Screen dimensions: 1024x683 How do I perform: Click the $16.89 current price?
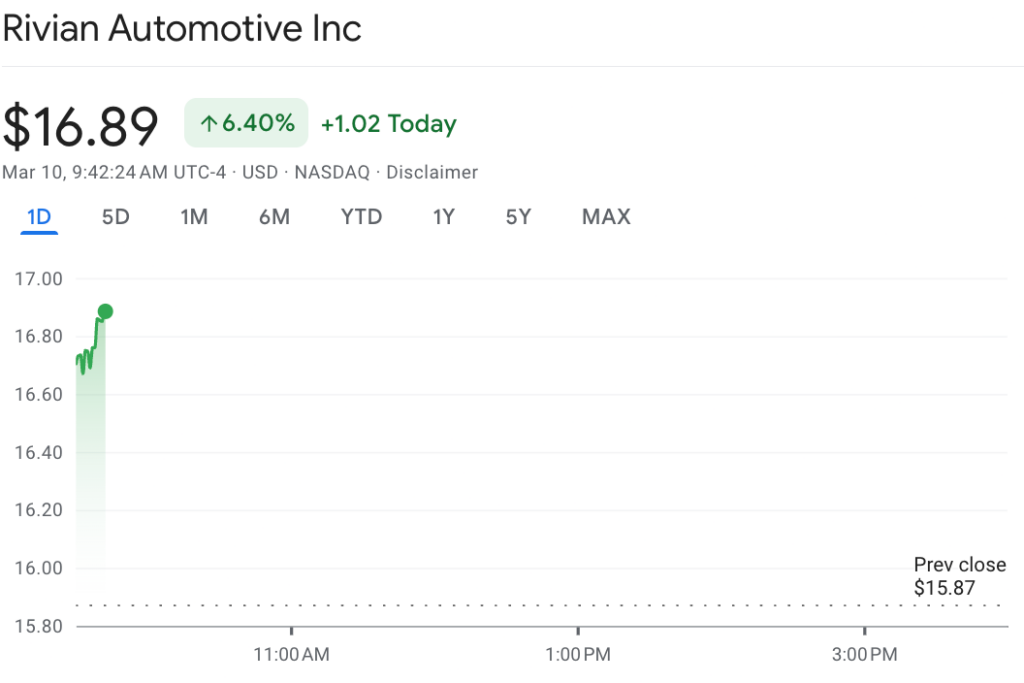click(81, 126)
